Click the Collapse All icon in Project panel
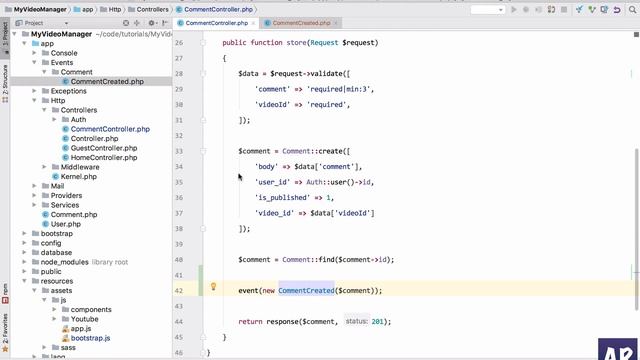Screen dimensions: 640x360 pos(137,23)
